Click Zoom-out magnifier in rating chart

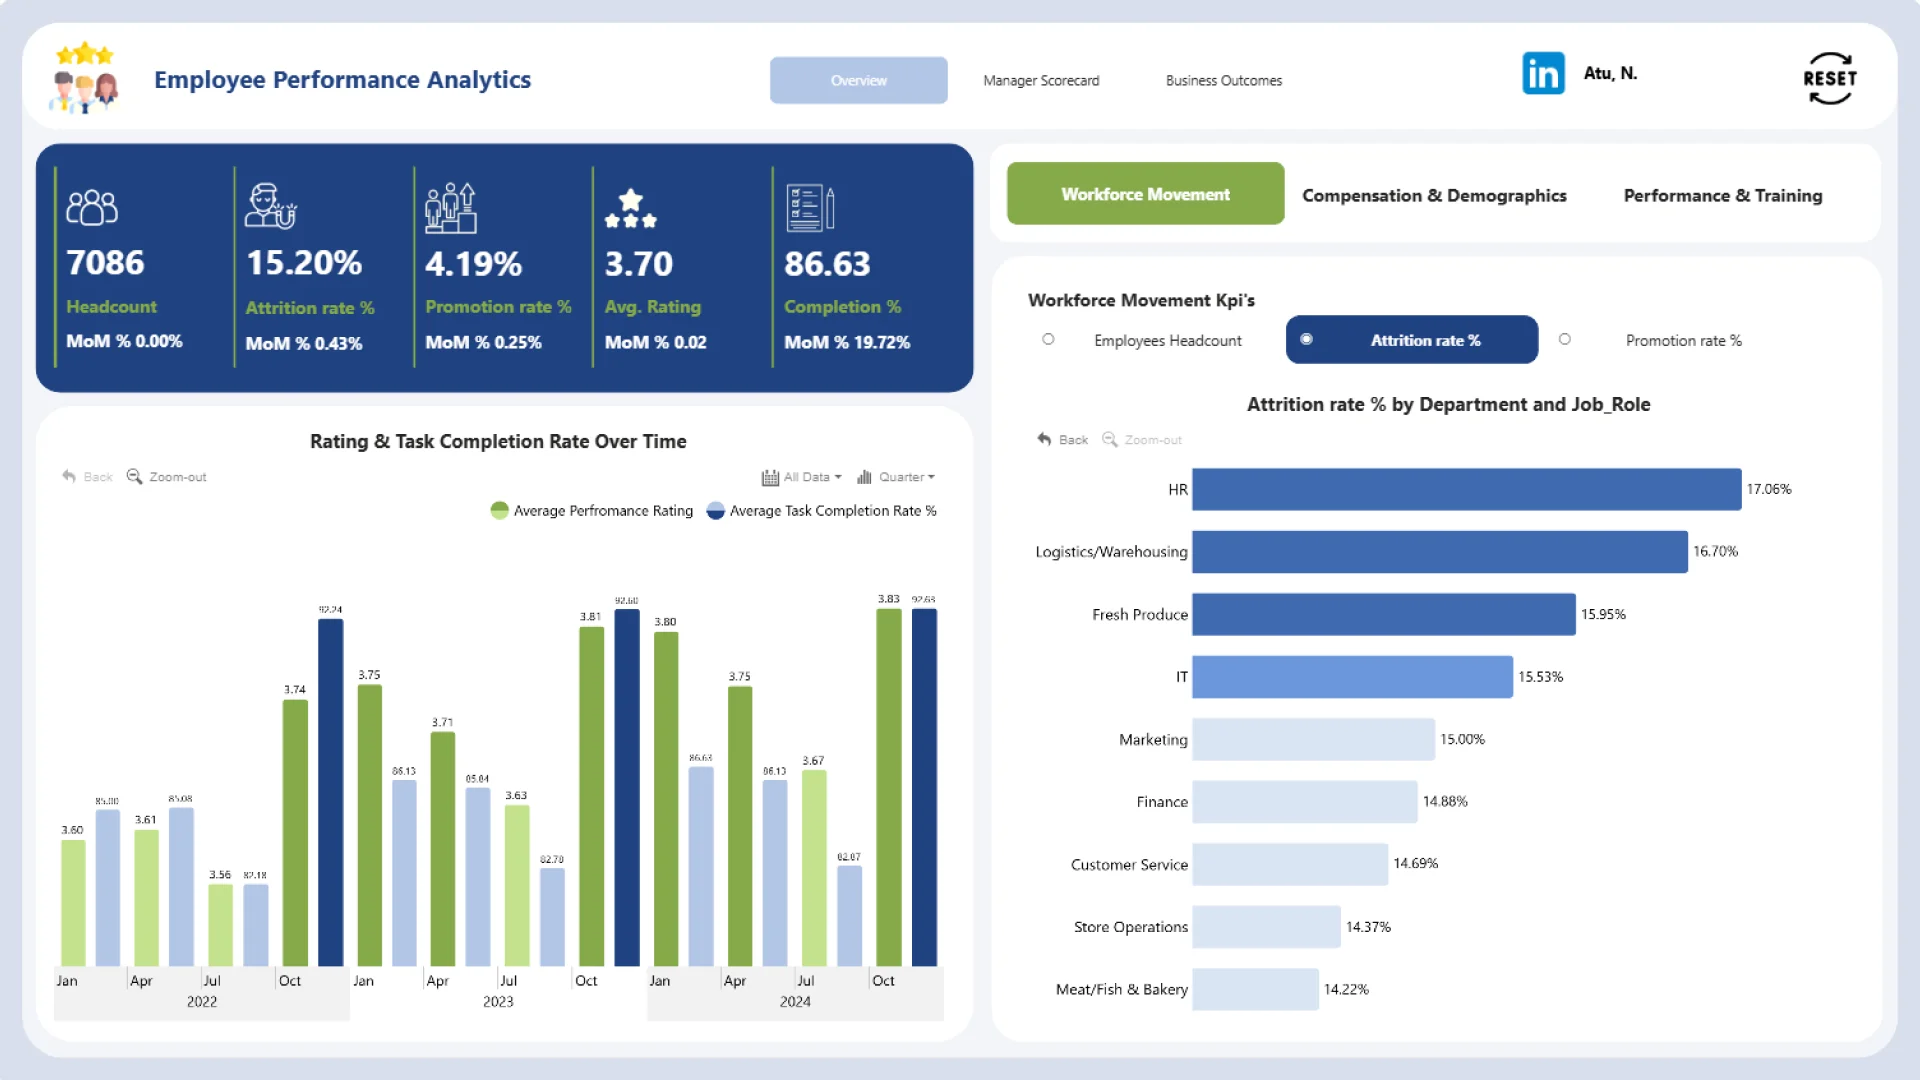click(134, 477)
